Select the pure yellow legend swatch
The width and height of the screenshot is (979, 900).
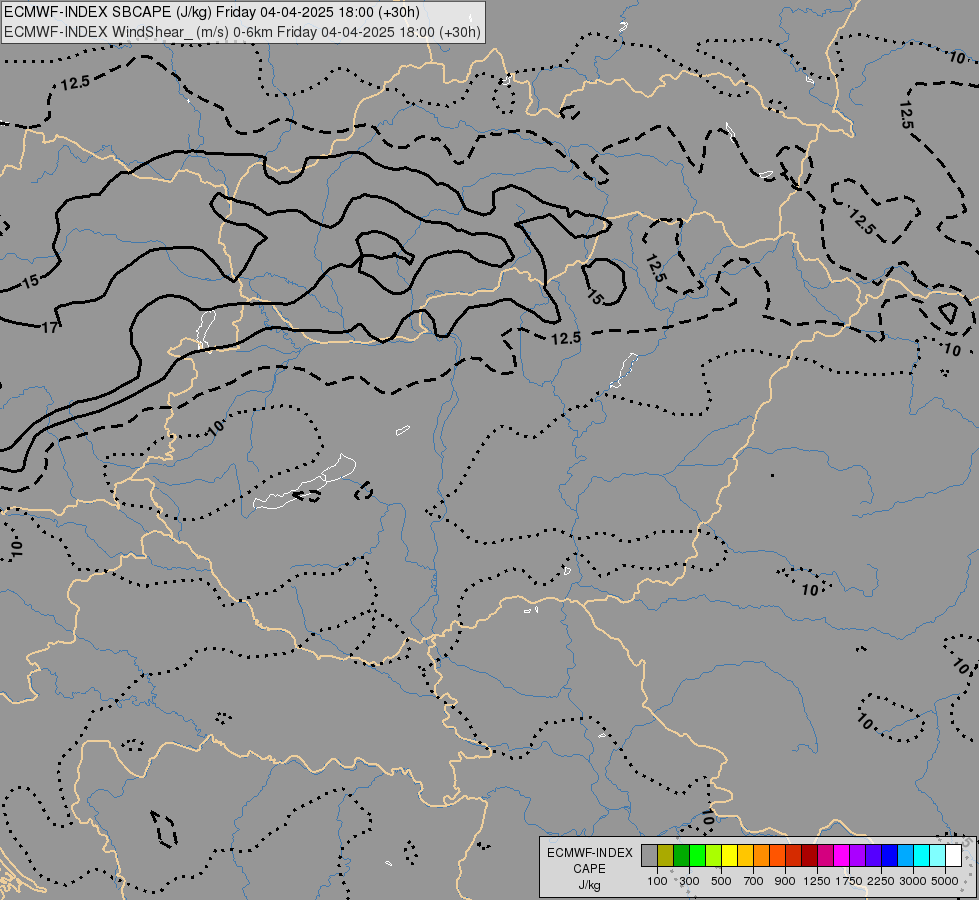[729, 855]
